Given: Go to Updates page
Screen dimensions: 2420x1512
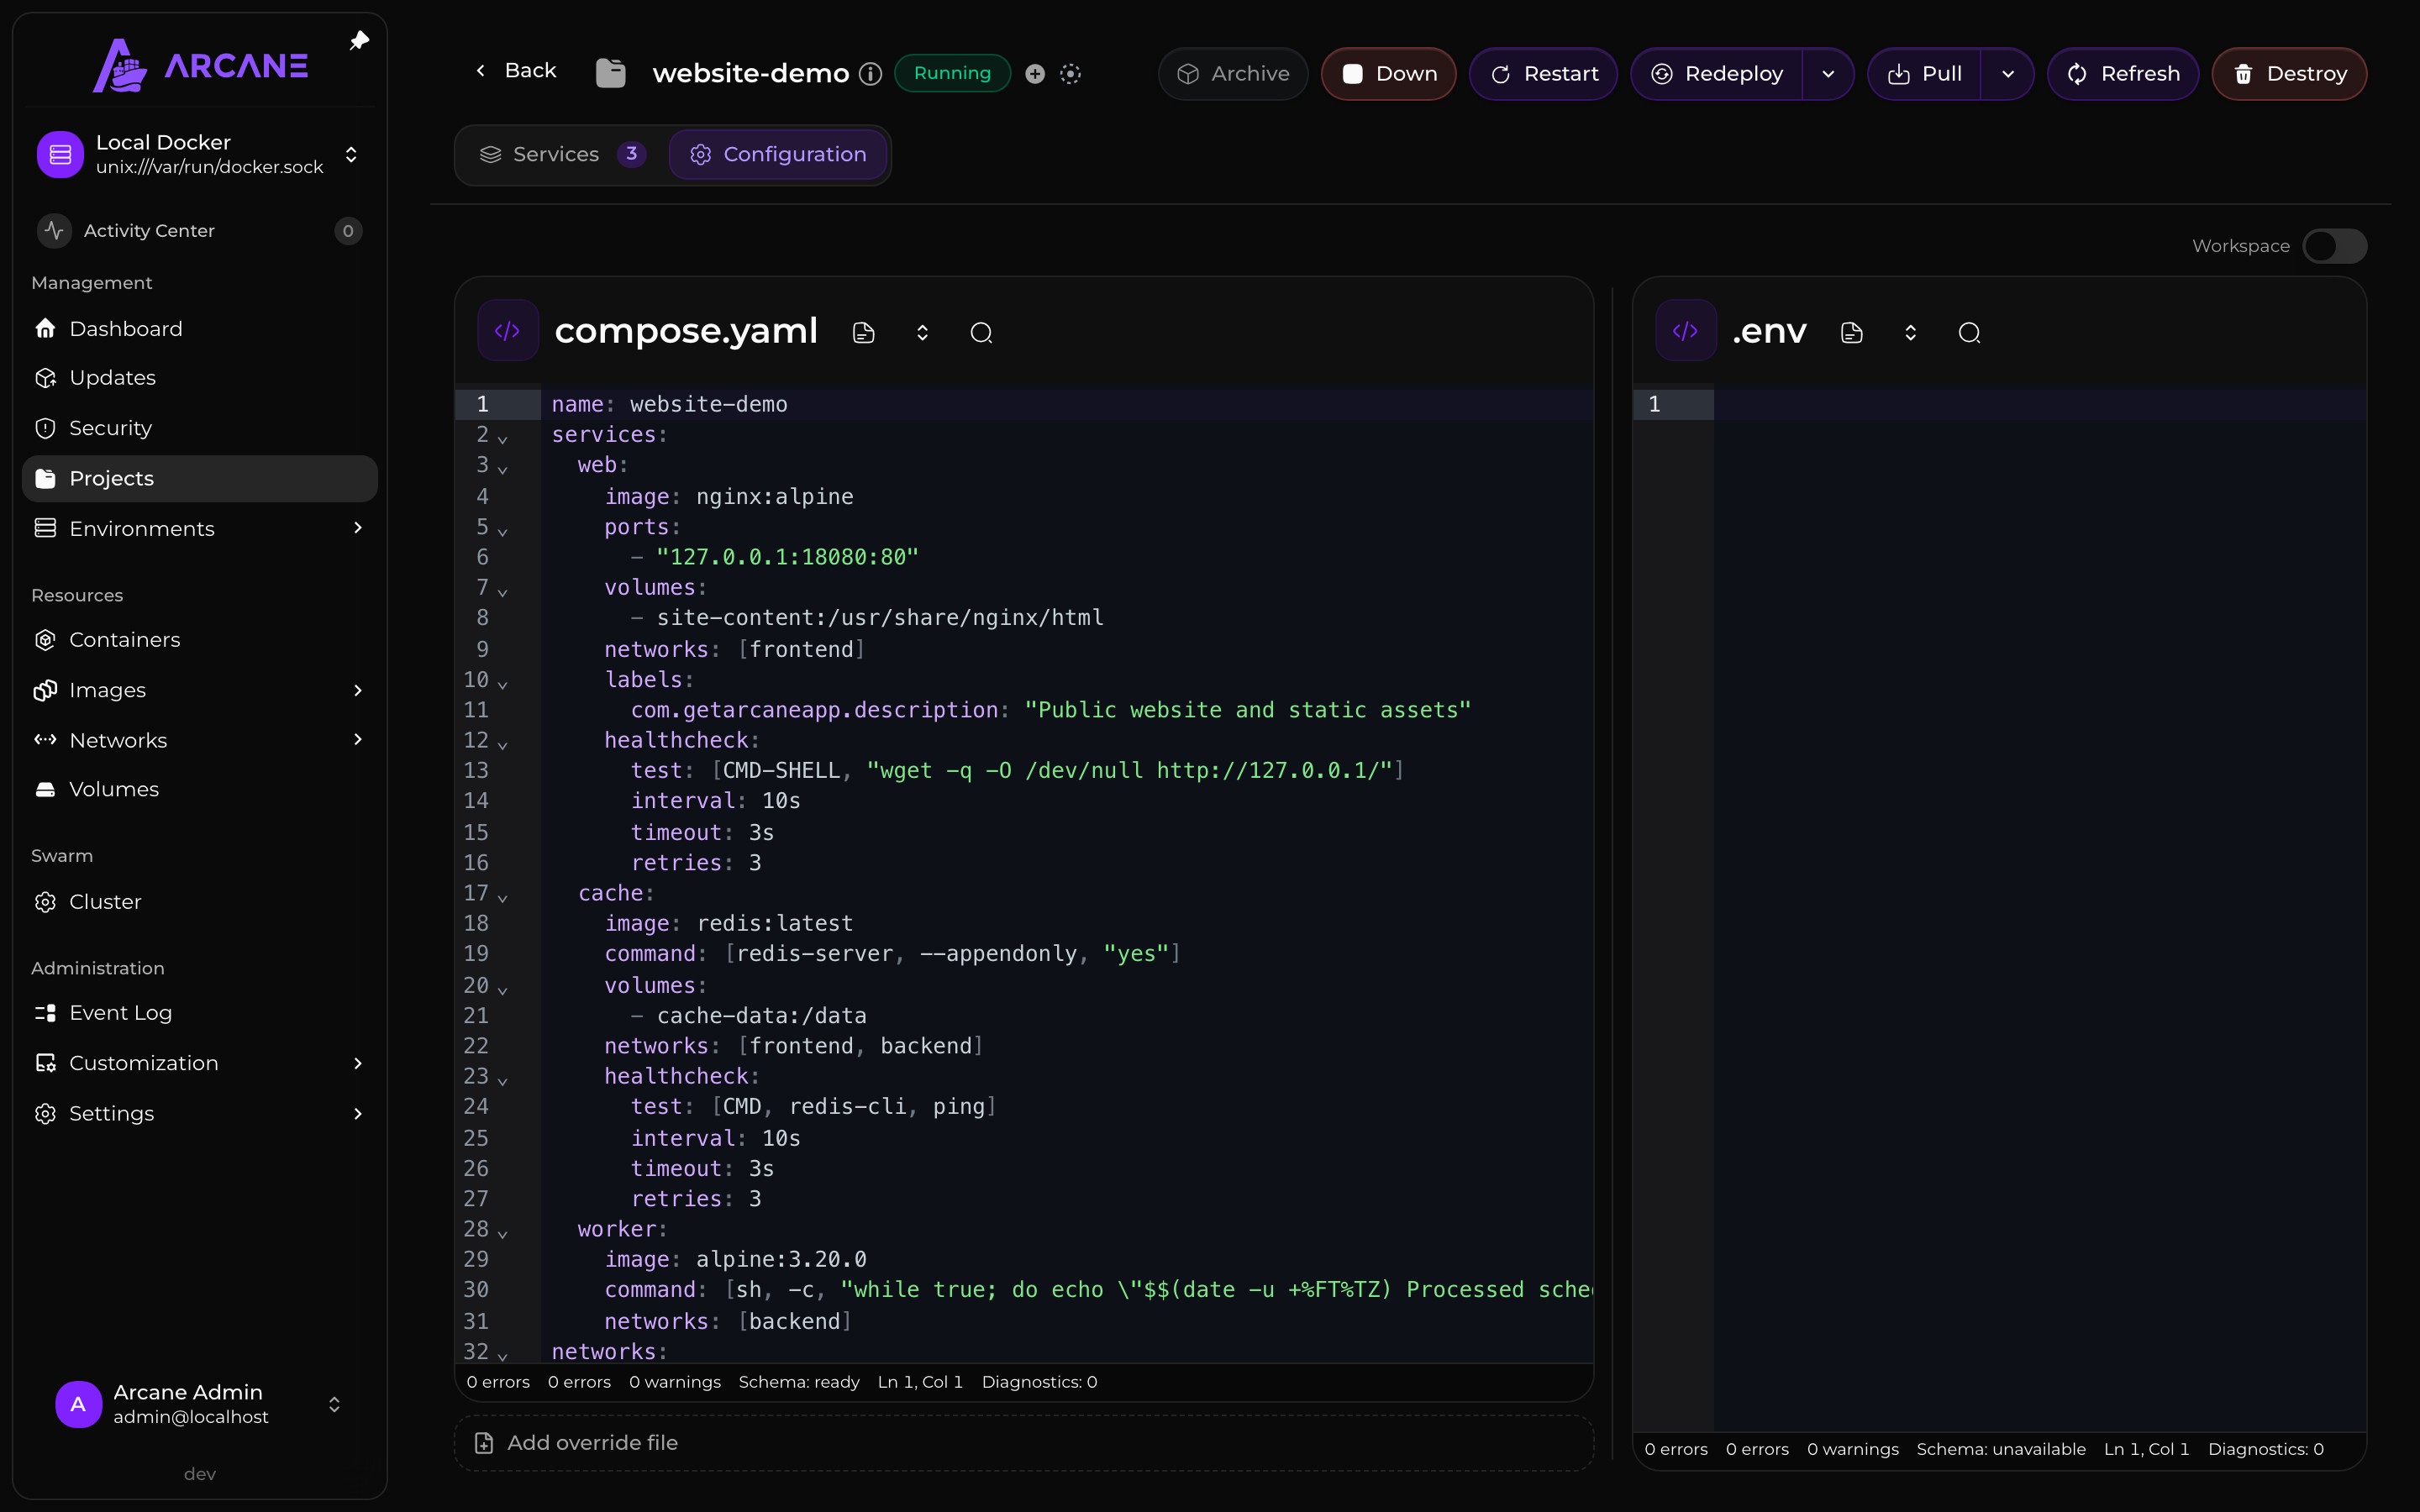Looking at the screenshot, I should tap(200, 378).
